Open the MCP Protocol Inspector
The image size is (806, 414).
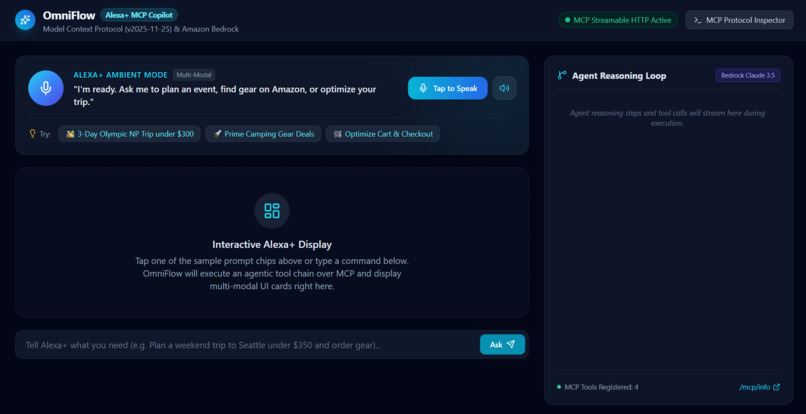pyautogui.click(x=739, y=20)
